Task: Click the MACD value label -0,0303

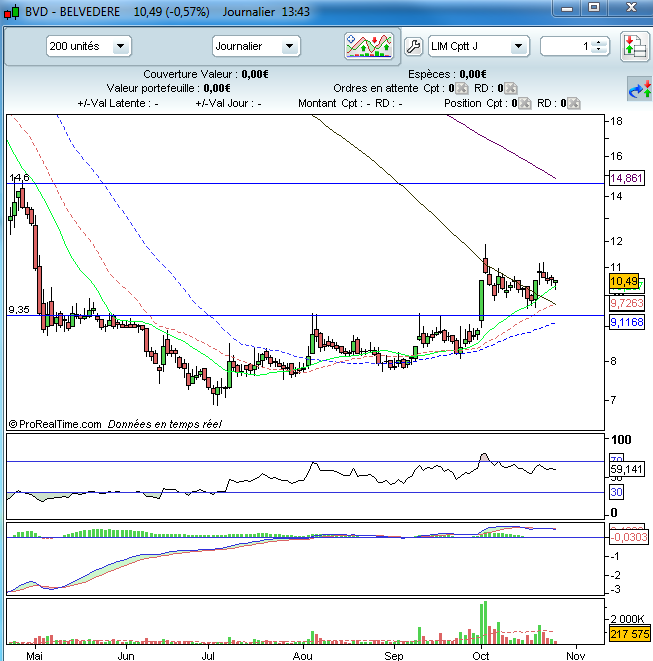Action: click(629, 537)
